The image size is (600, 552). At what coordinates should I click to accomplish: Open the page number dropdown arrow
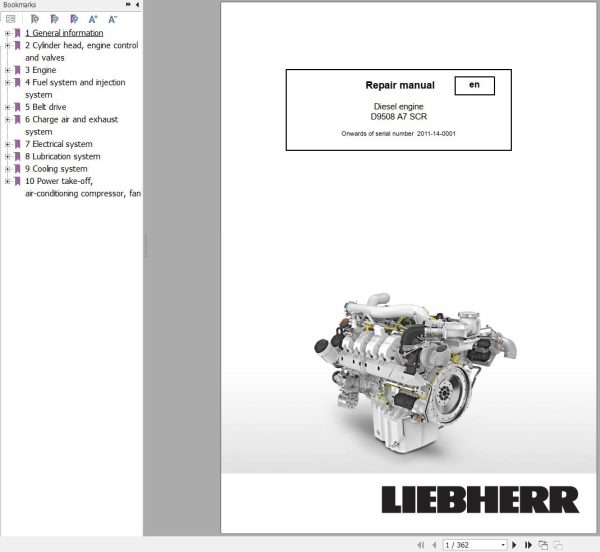(503, 545)
